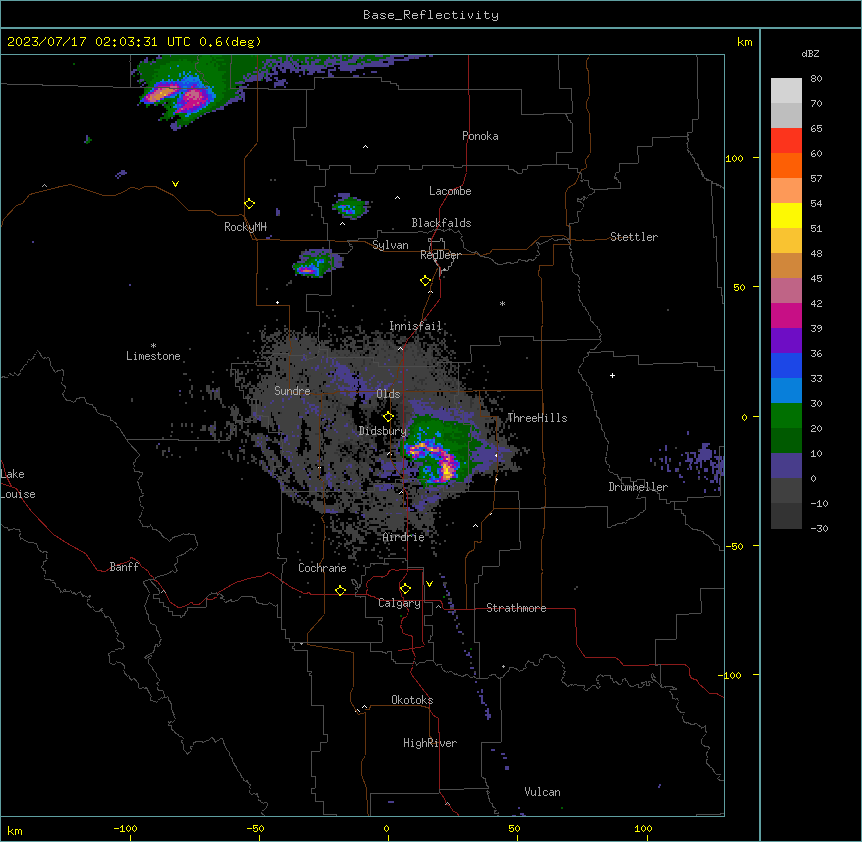Select the Okotoks label
The image size is (862, 842).
pos(412,700)
